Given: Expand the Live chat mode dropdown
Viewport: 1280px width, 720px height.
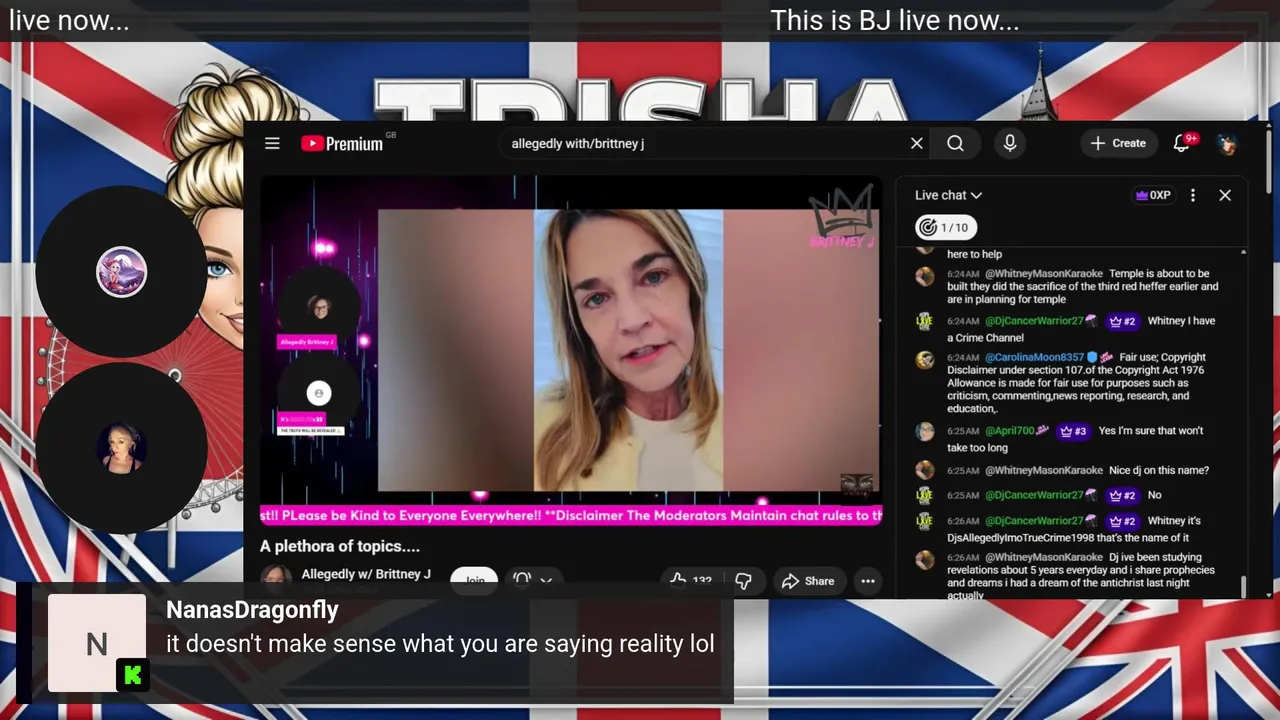Looking at the screenshot, I should (x=948, y=195).
